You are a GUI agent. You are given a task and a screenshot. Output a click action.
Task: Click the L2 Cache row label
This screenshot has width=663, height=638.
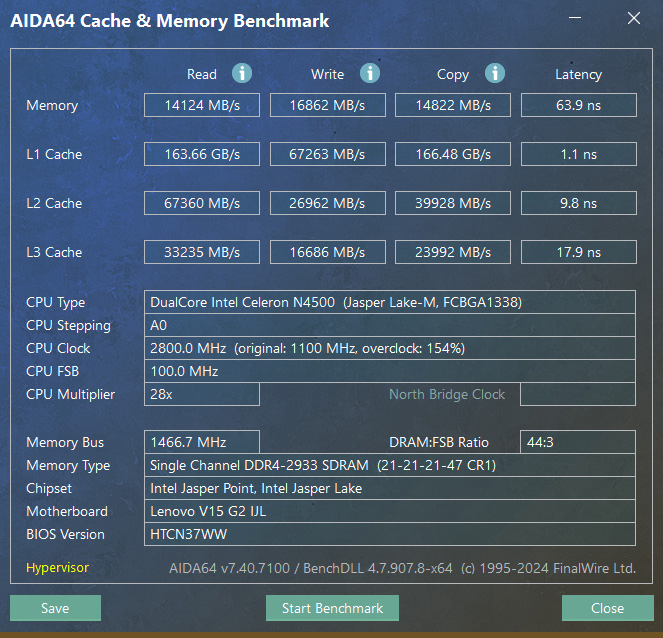coord(54,203)
